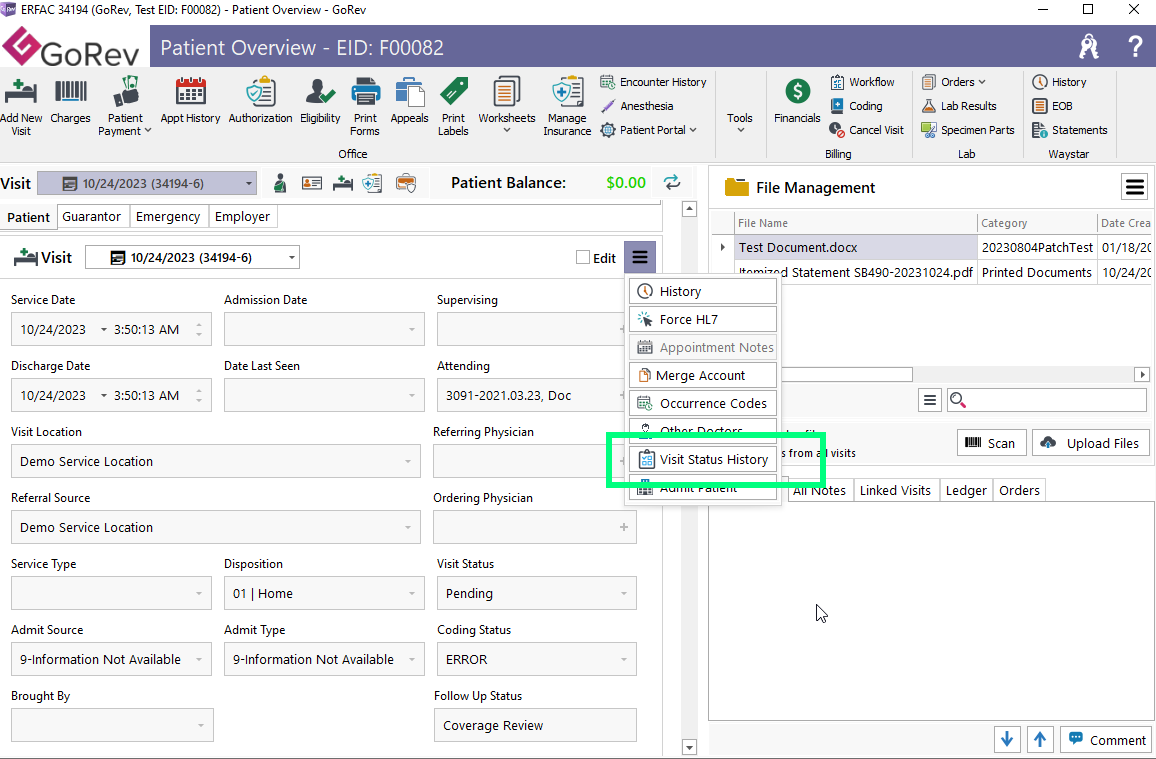
Task: Select Force HL7 menu item
Action: pos(703,319)
